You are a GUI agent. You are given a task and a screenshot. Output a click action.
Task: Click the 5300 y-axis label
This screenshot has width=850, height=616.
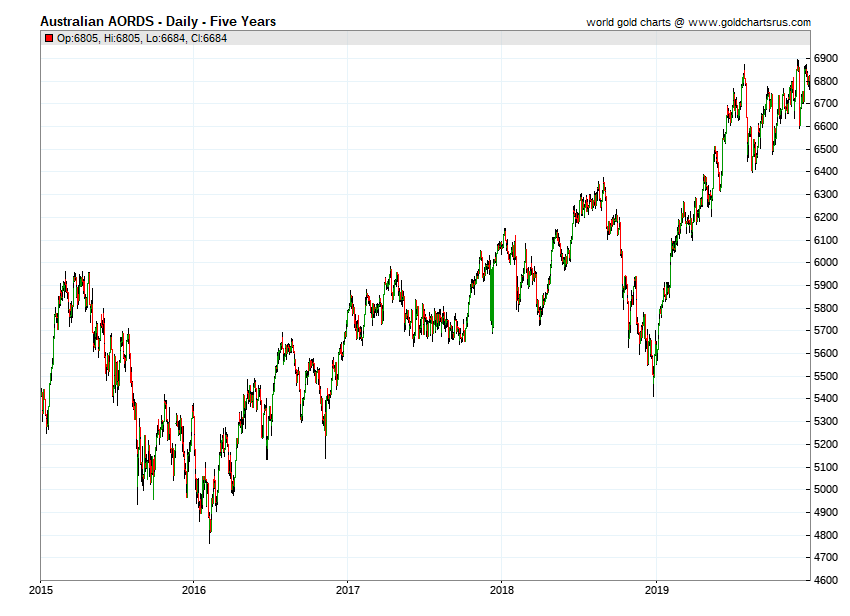825,421
